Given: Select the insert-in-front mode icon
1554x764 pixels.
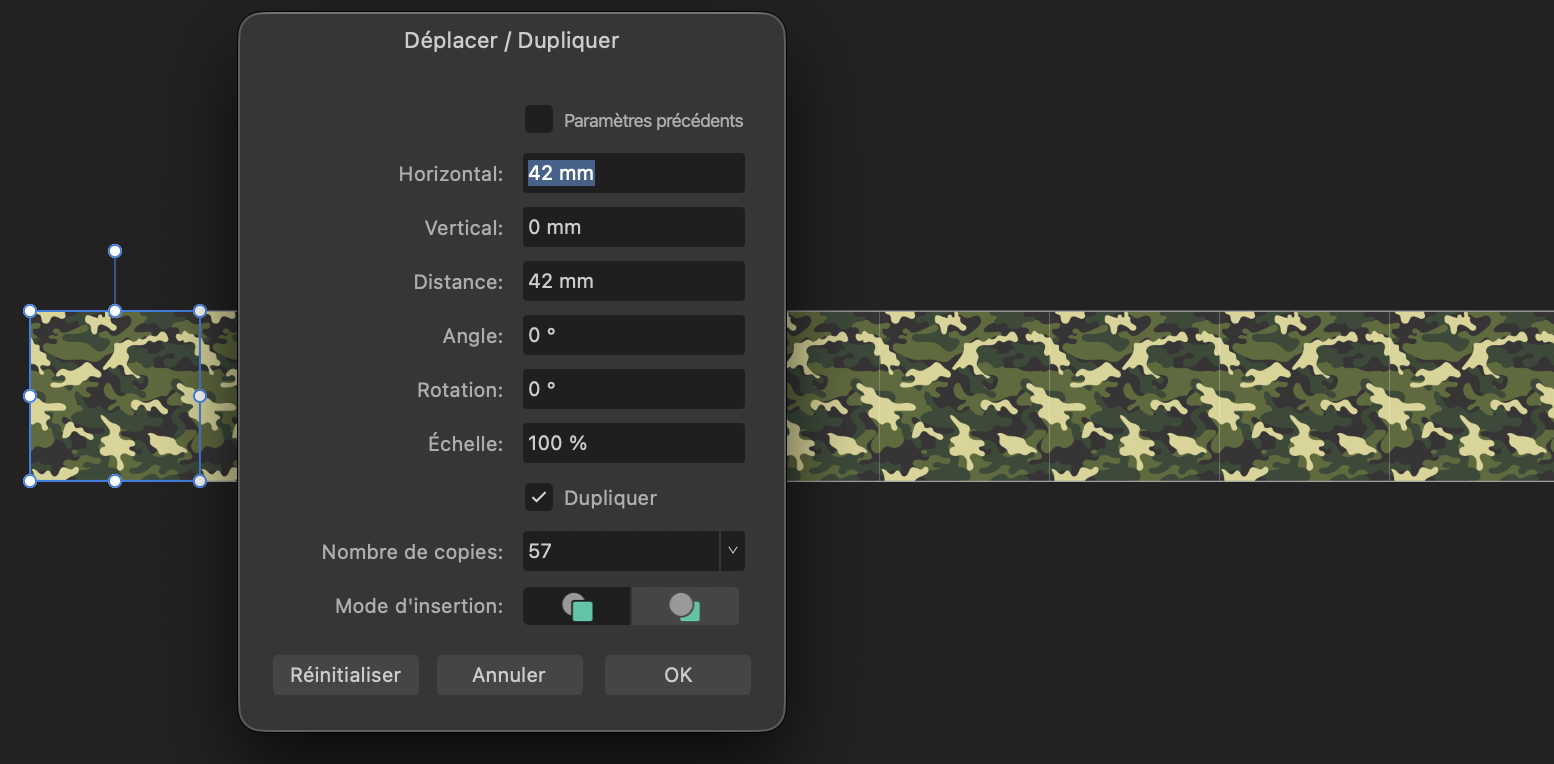Looking at the screenshot, I should click(x=577, y=606).
